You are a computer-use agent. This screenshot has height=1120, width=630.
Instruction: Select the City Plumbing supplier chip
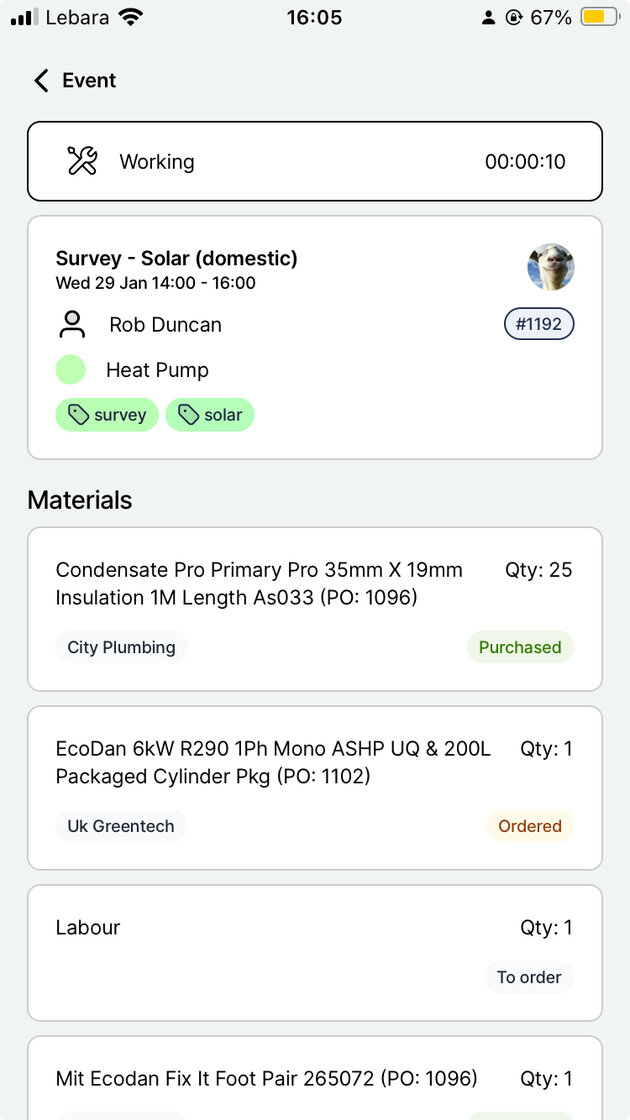click(121, 647)
